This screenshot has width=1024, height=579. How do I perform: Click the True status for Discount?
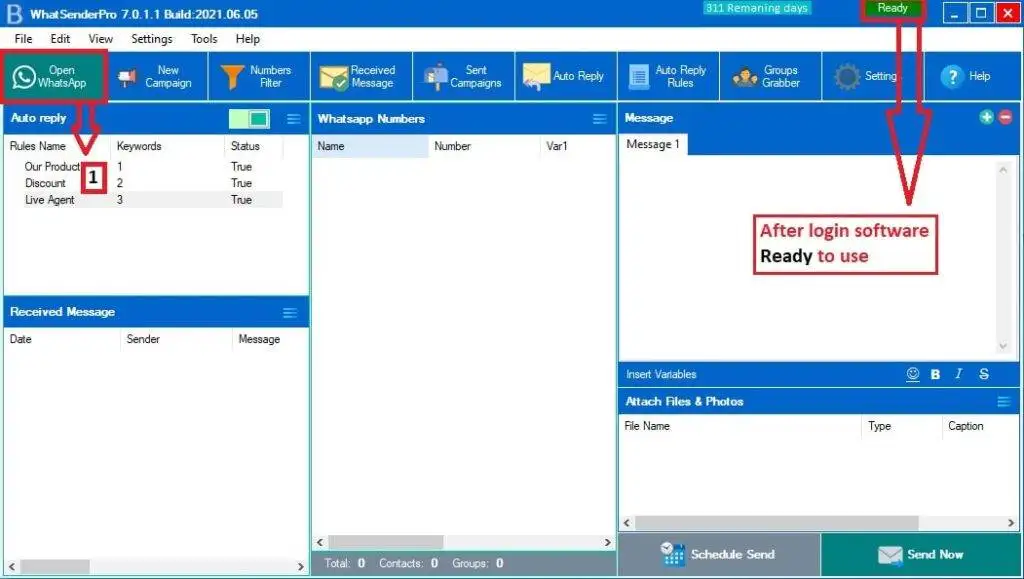(241, 183)
